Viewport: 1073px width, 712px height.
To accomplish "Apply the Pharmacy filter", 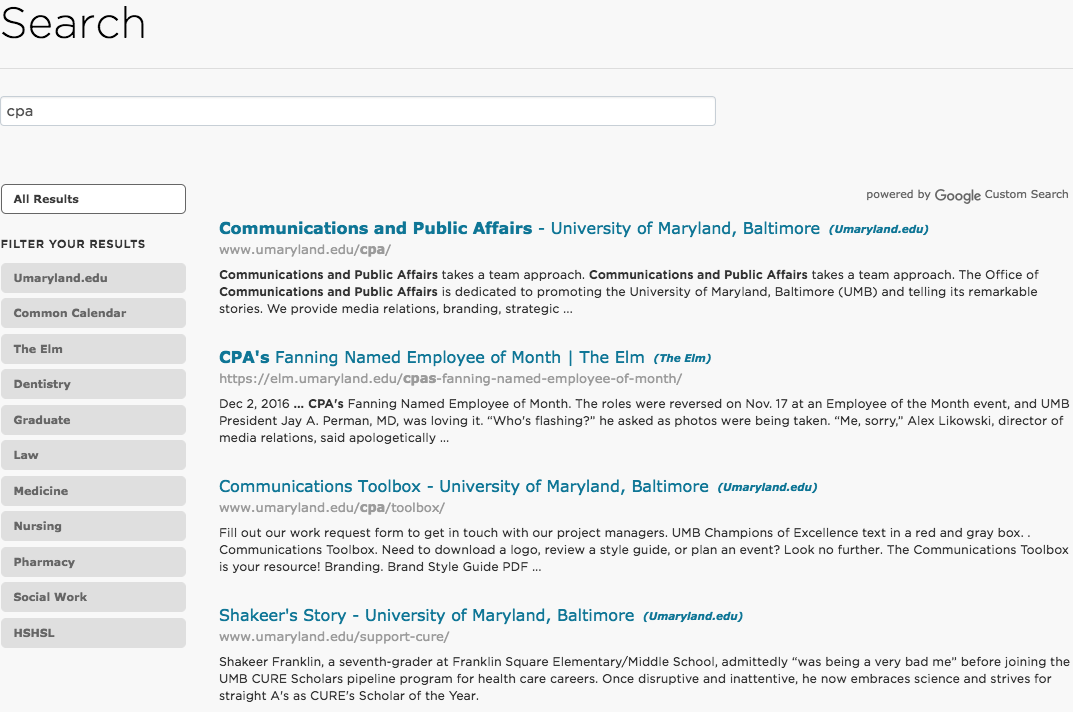I will pos(93,562).
